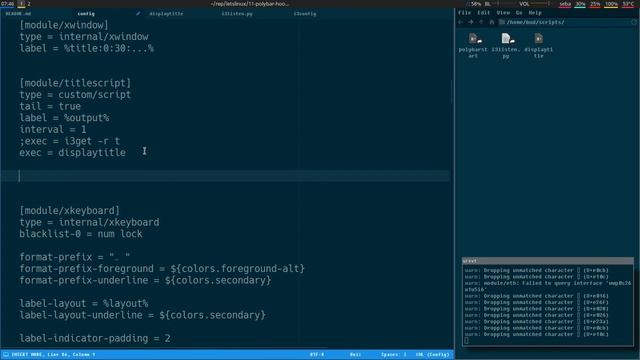The width and height of the screenshot is (640, 360).
Task: Click the 100% battery module in polybar
Action: pyautogui.click(x=611, y=4)
